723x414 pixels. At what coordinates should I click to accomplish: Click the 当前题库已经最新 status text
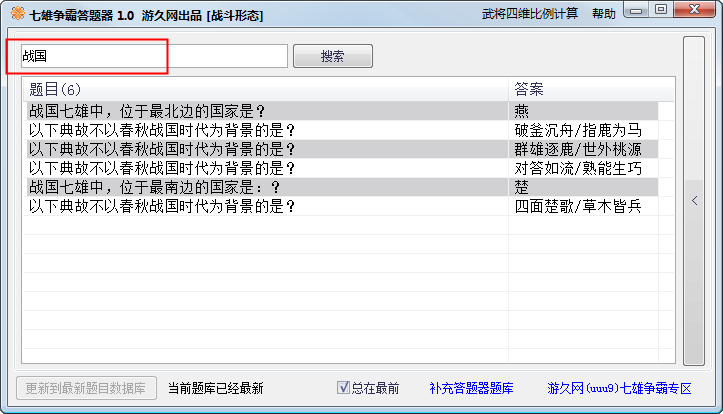pyautogui.click(x=215, y=388)
